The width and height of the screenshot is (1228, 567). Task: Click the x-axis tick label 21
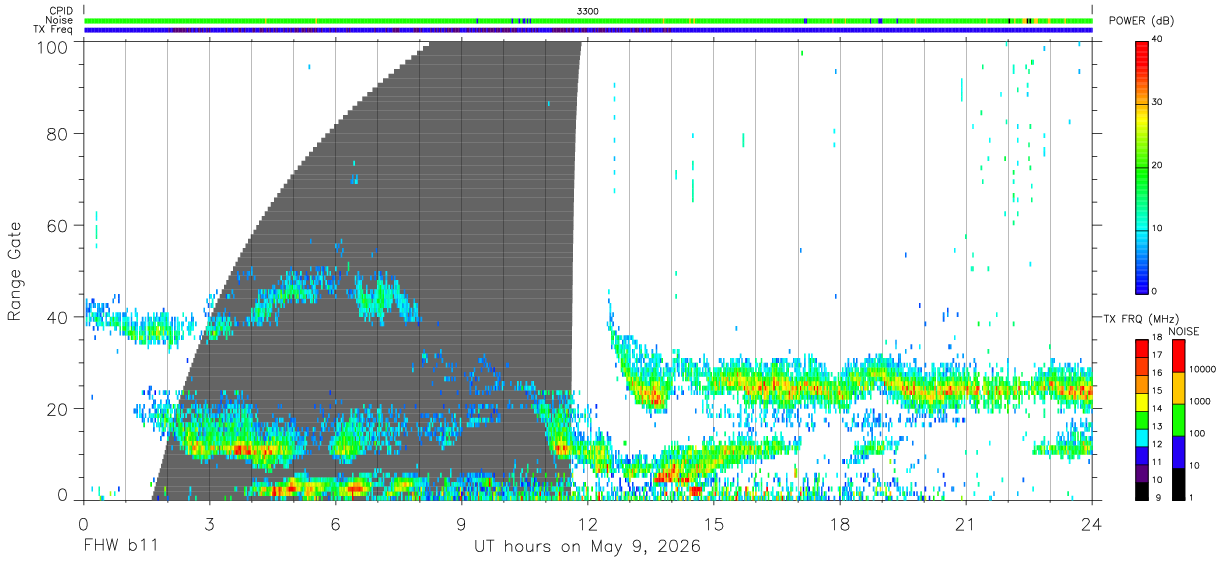pos(966,523)
